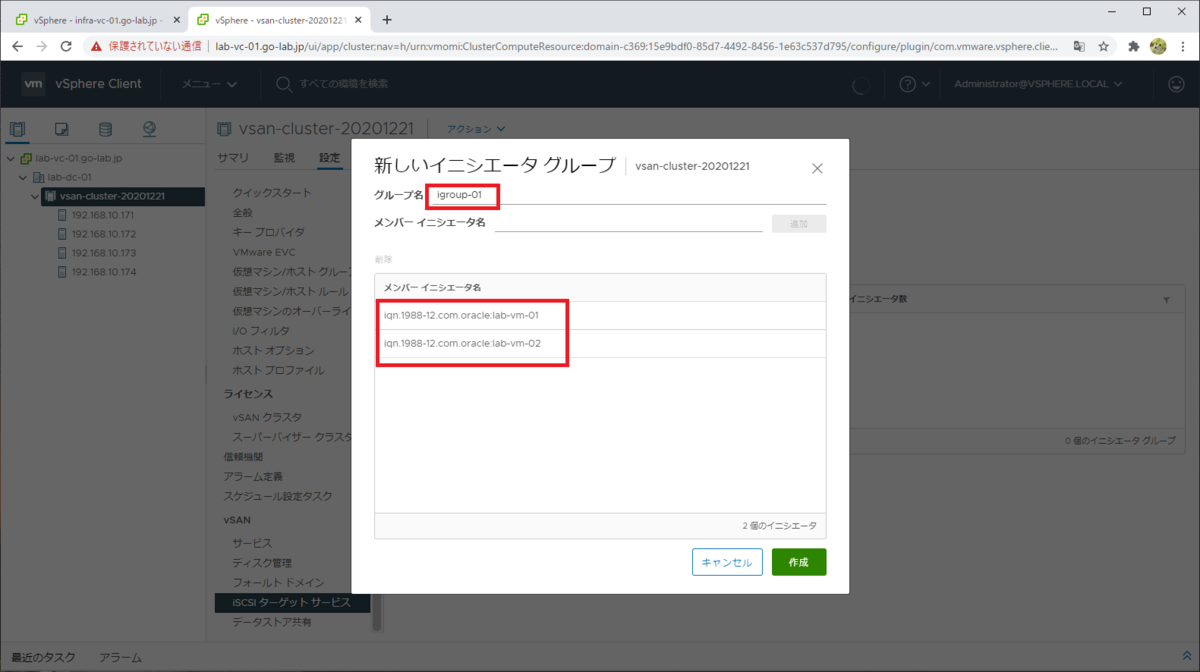Viewport: 1200px width, 672px height.
Task: Open the メニュー dropdown
Action: coord(208,84)
